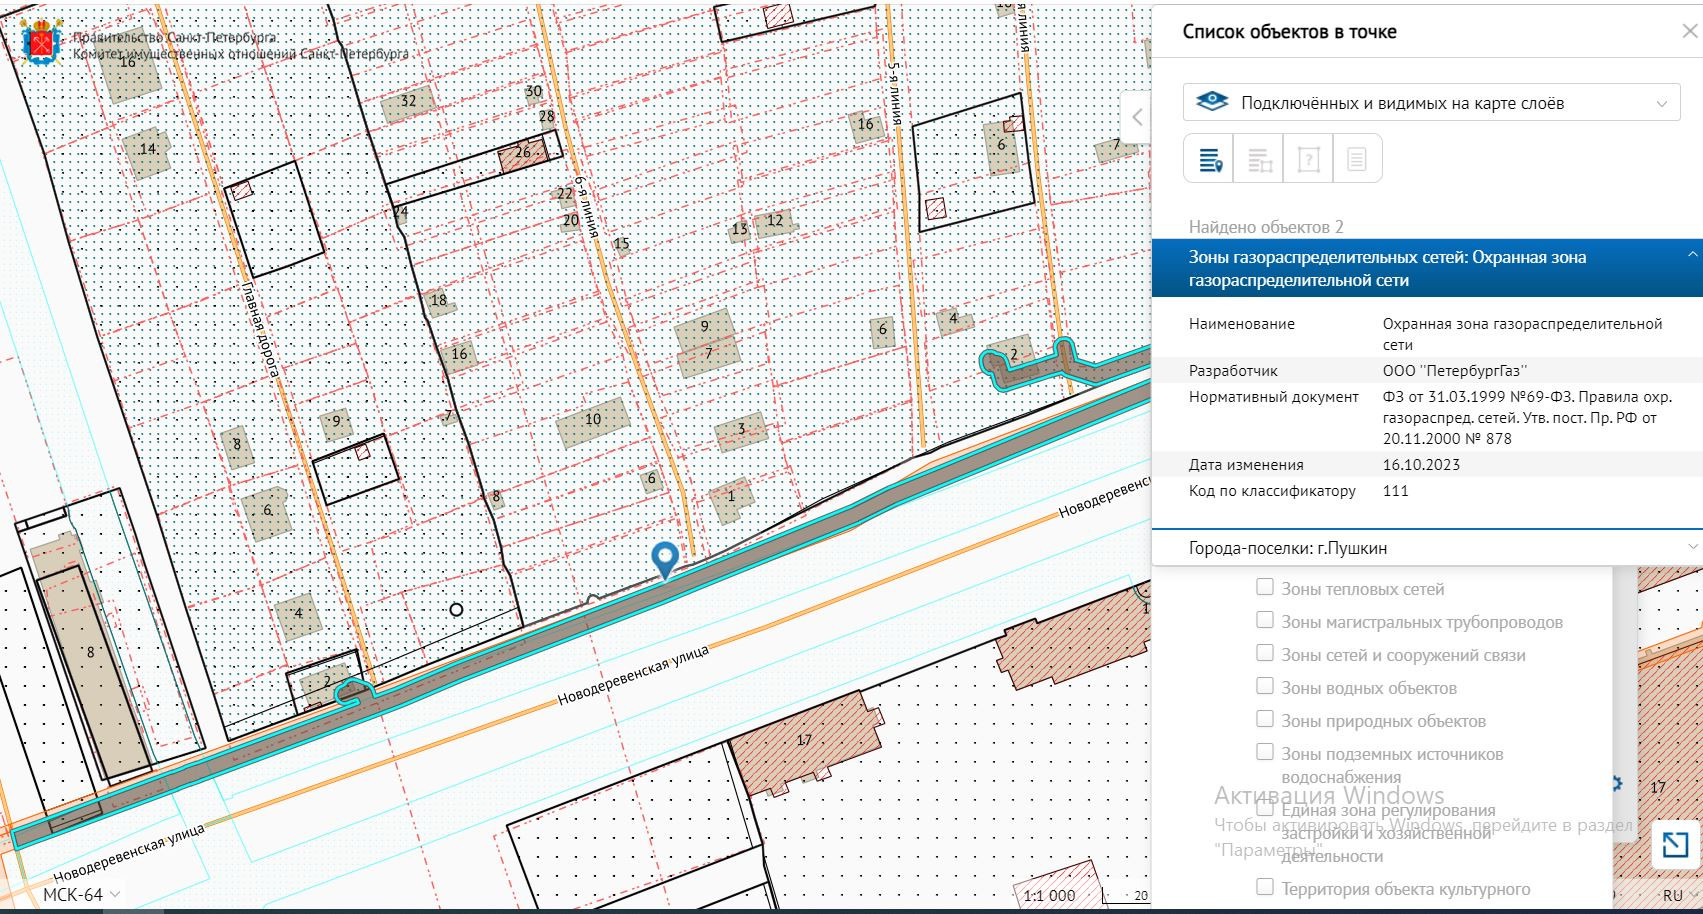The image size is (1703, 914).
Task: Enable 'Зоны тепловых сетей' checkbox
Action: click(x=1265, y=588)
